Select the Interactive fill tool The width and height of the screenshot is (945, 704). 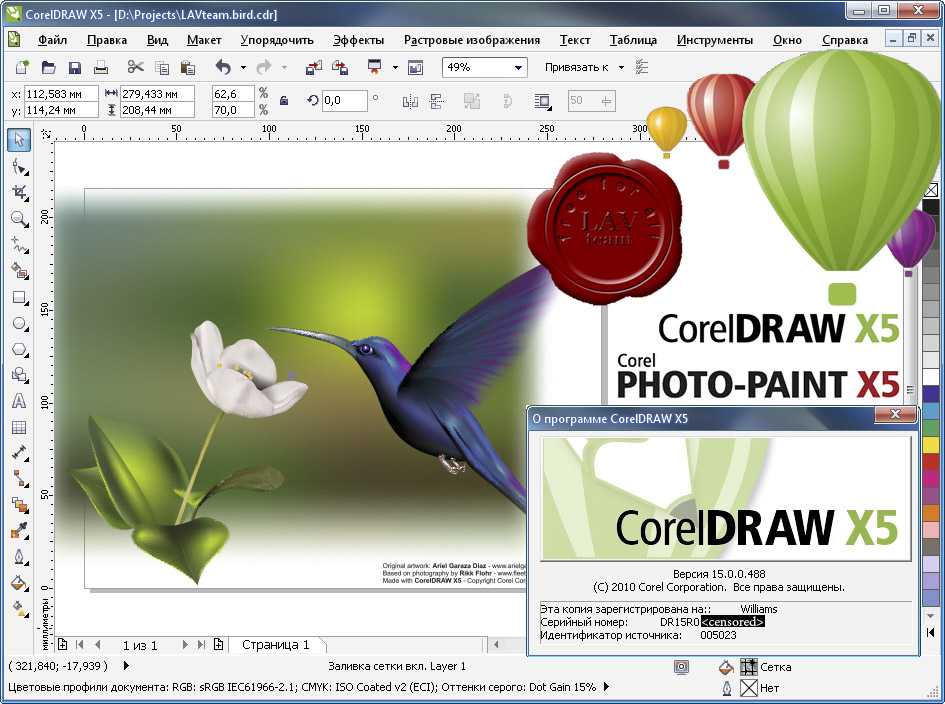click(19, 609)
